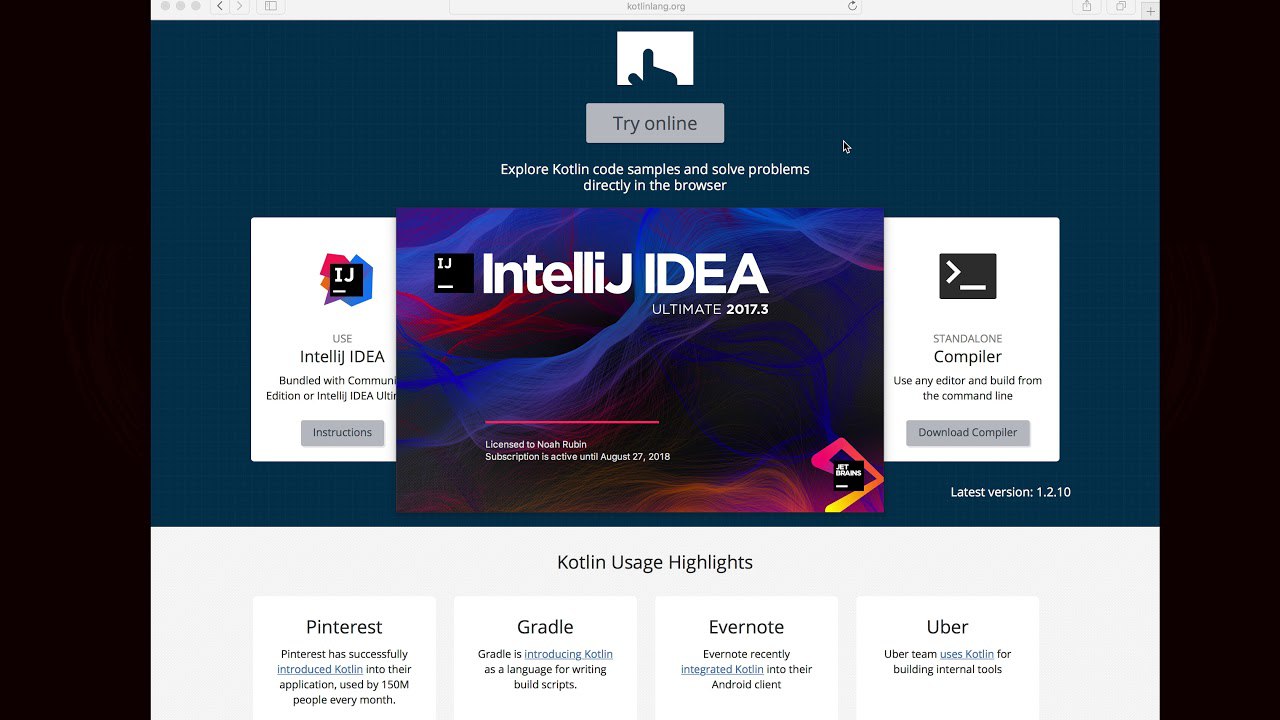The height and width of the screenshot is (720, 1280).
Task: Click the 'Licensed to Noah Rubin' text
Action: [536, 444]
